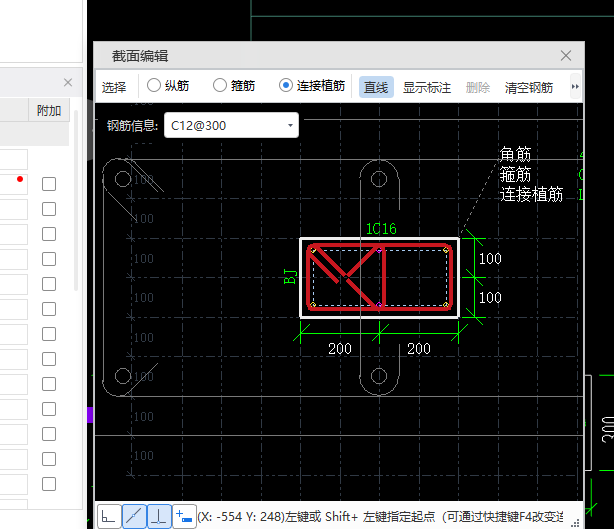Click the 钢筋信息 label
The width and height of the screenshot is (614, 529).
132,126
